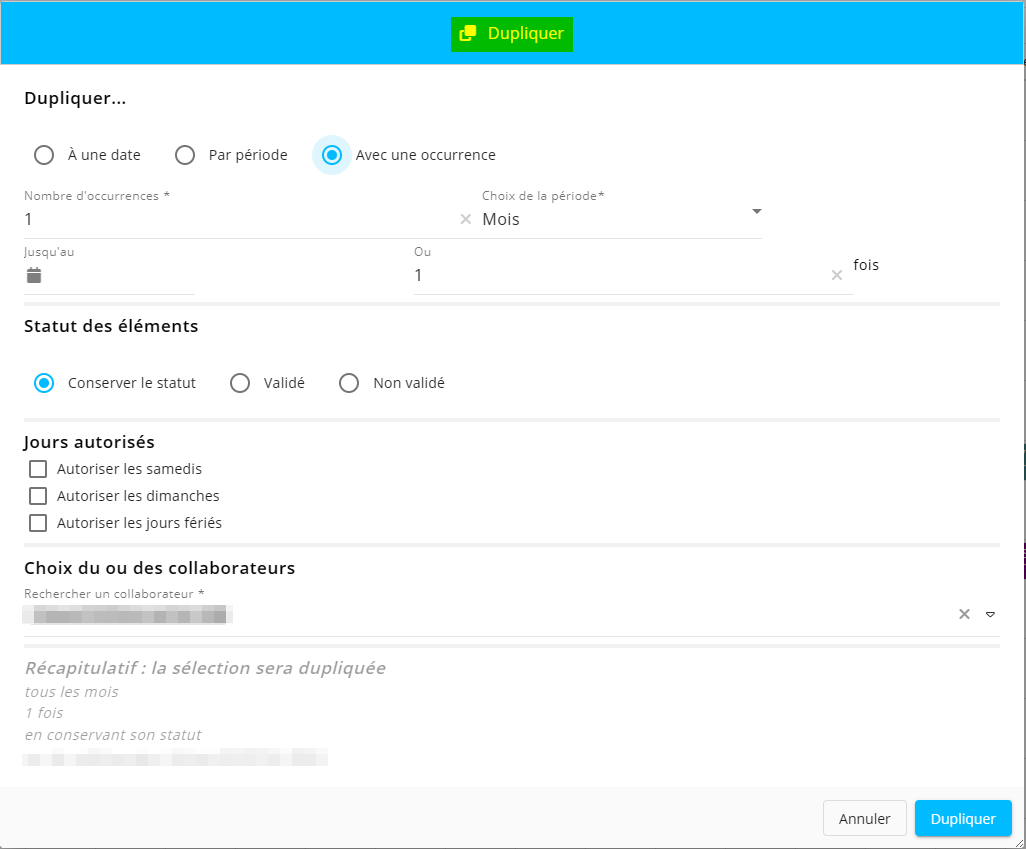Viewport: 1026px width, 849px height.
Task: Confirm with the blue Dupliquer button
Action: [x=962, y=819]
